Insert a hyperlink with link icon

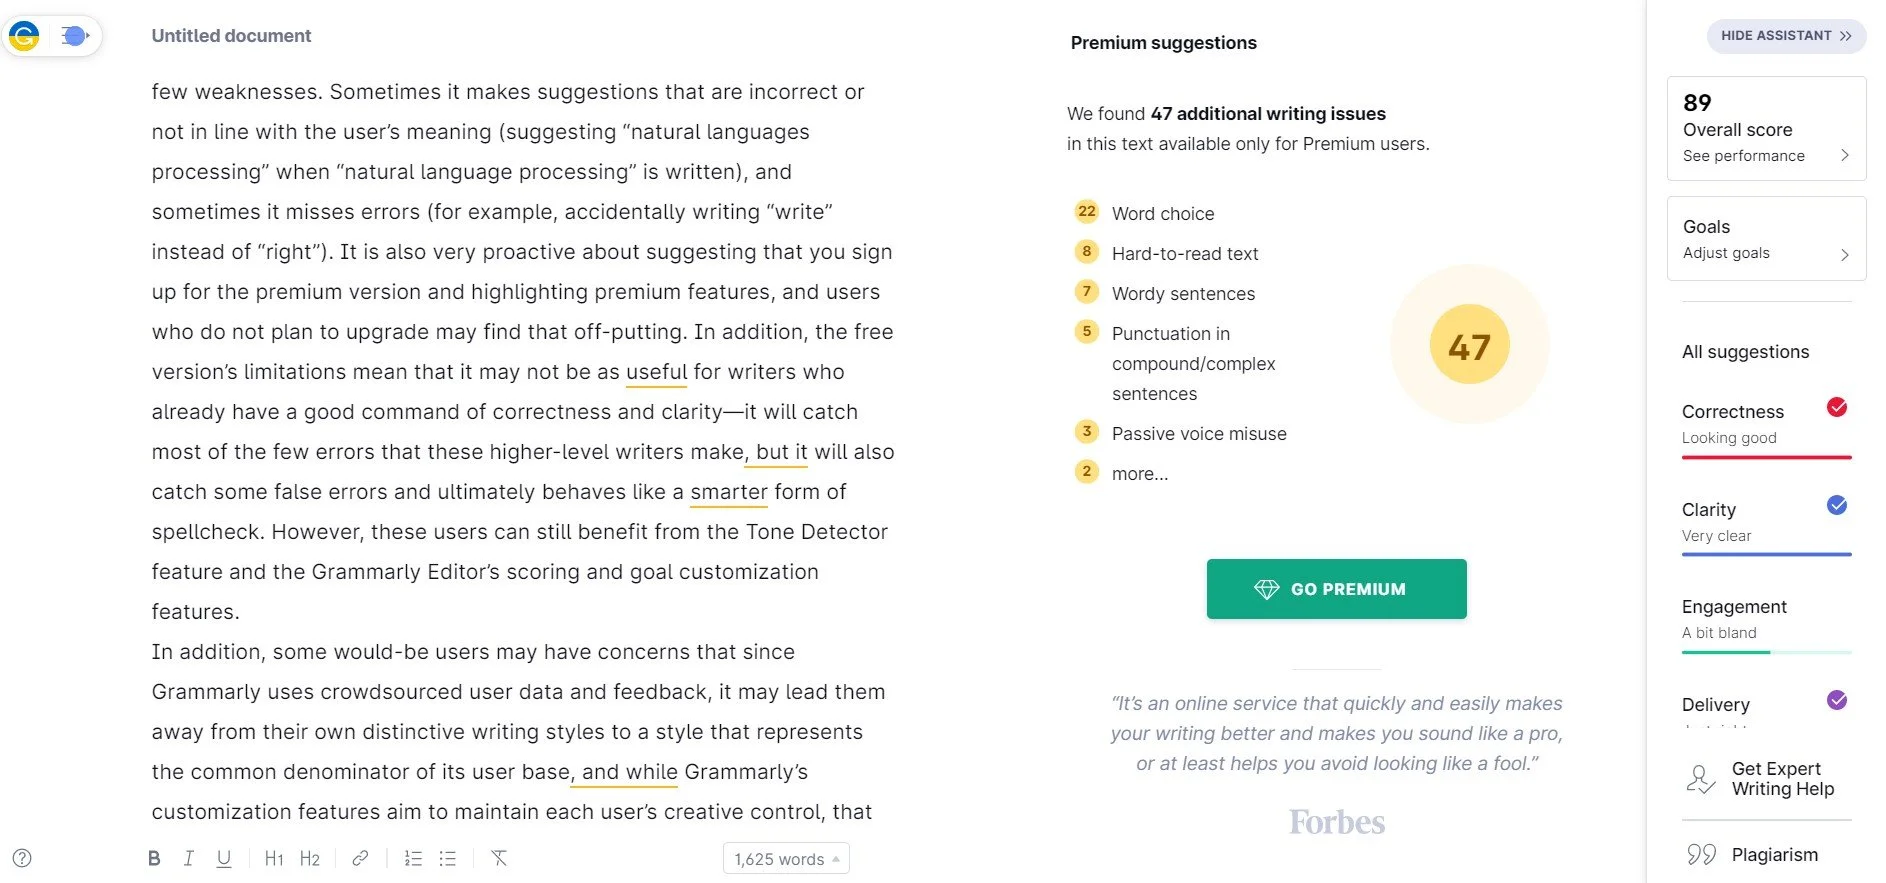pyautogui.click(x=360, y=858)
